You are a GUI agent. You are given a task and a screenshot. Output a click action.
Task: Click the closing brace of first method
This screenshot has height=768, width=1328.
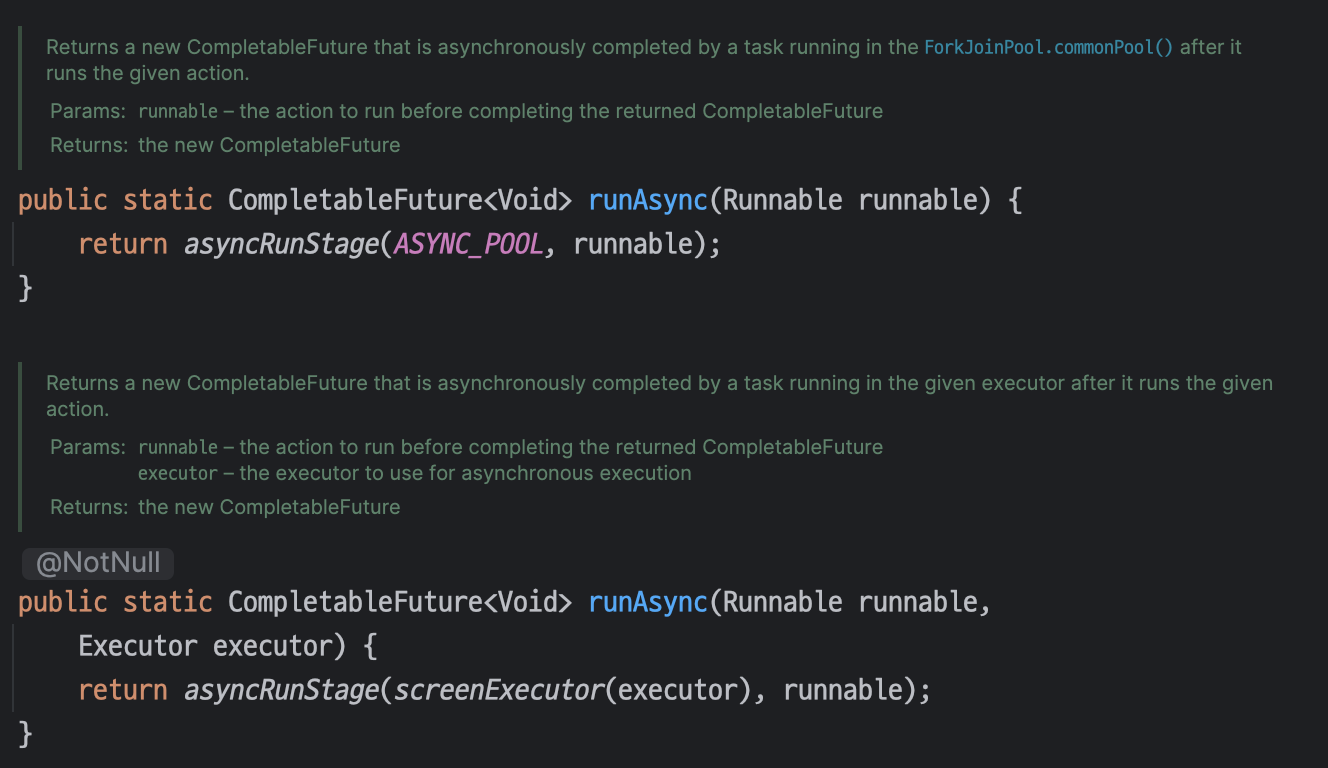(26, 288)
